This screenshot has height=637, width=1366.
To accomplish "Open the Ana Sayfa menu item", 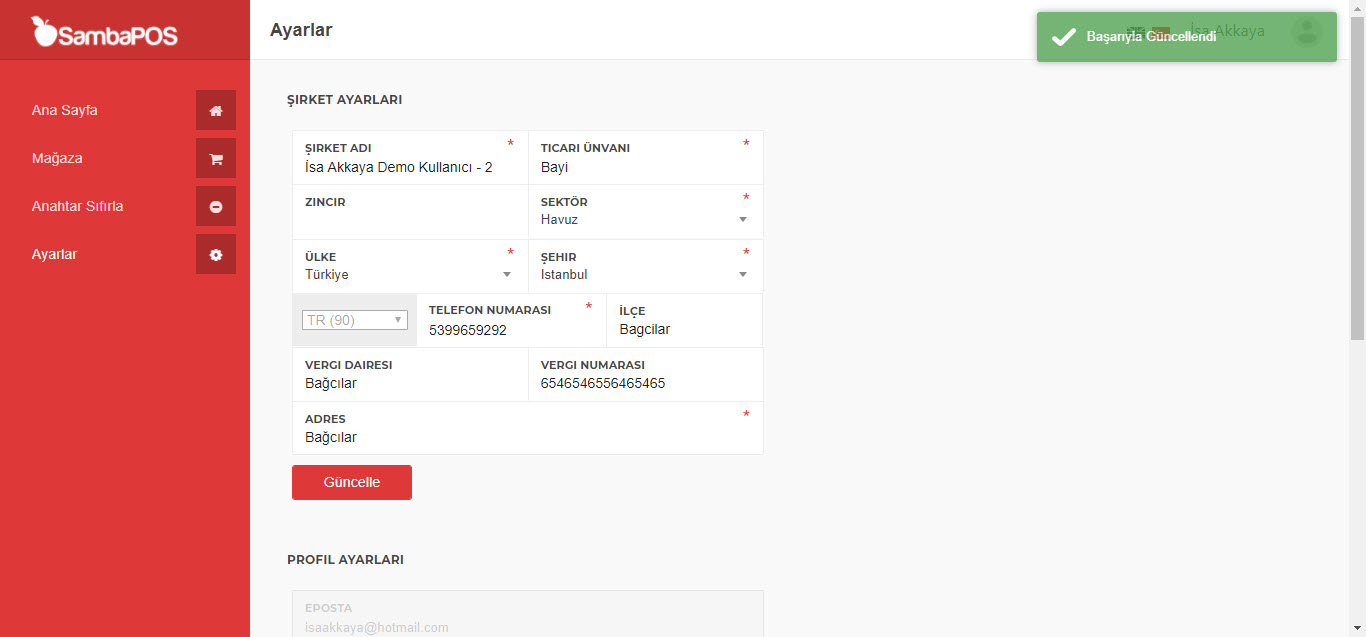I will point(65,110).
